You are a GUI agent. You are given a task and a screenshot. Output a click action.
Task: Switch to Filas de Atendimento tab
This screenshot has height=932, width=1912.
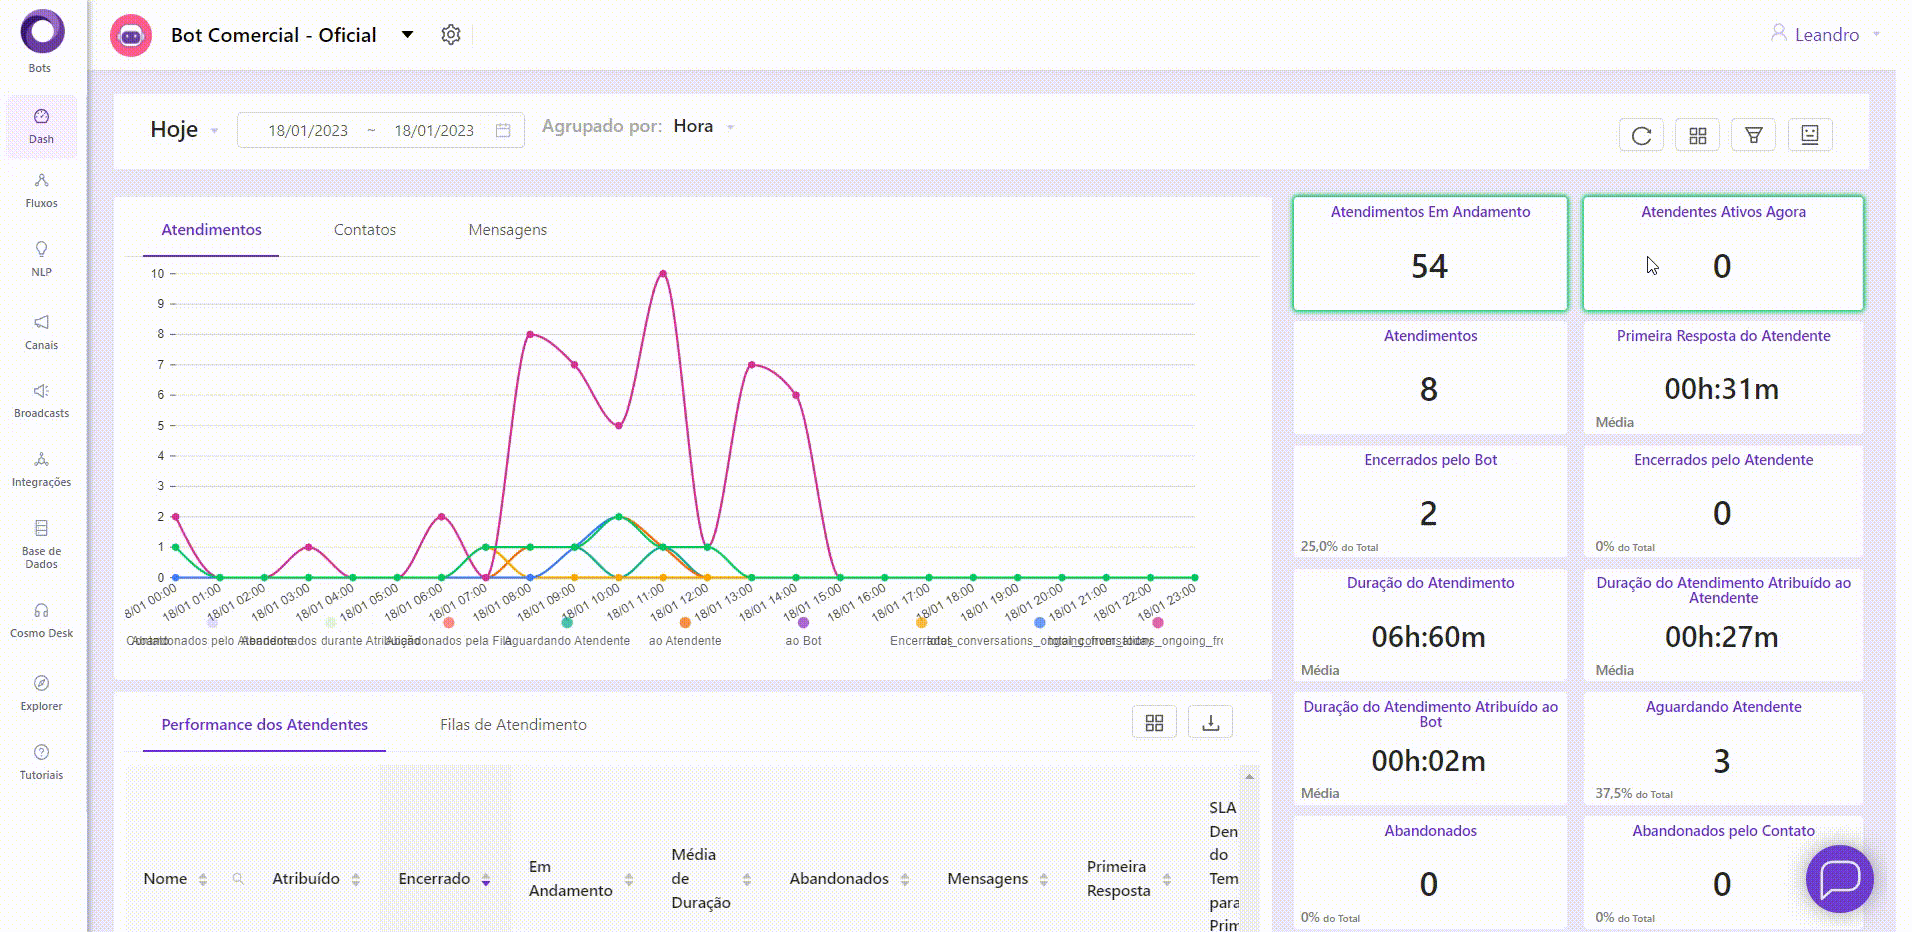[x=513, y=725]
